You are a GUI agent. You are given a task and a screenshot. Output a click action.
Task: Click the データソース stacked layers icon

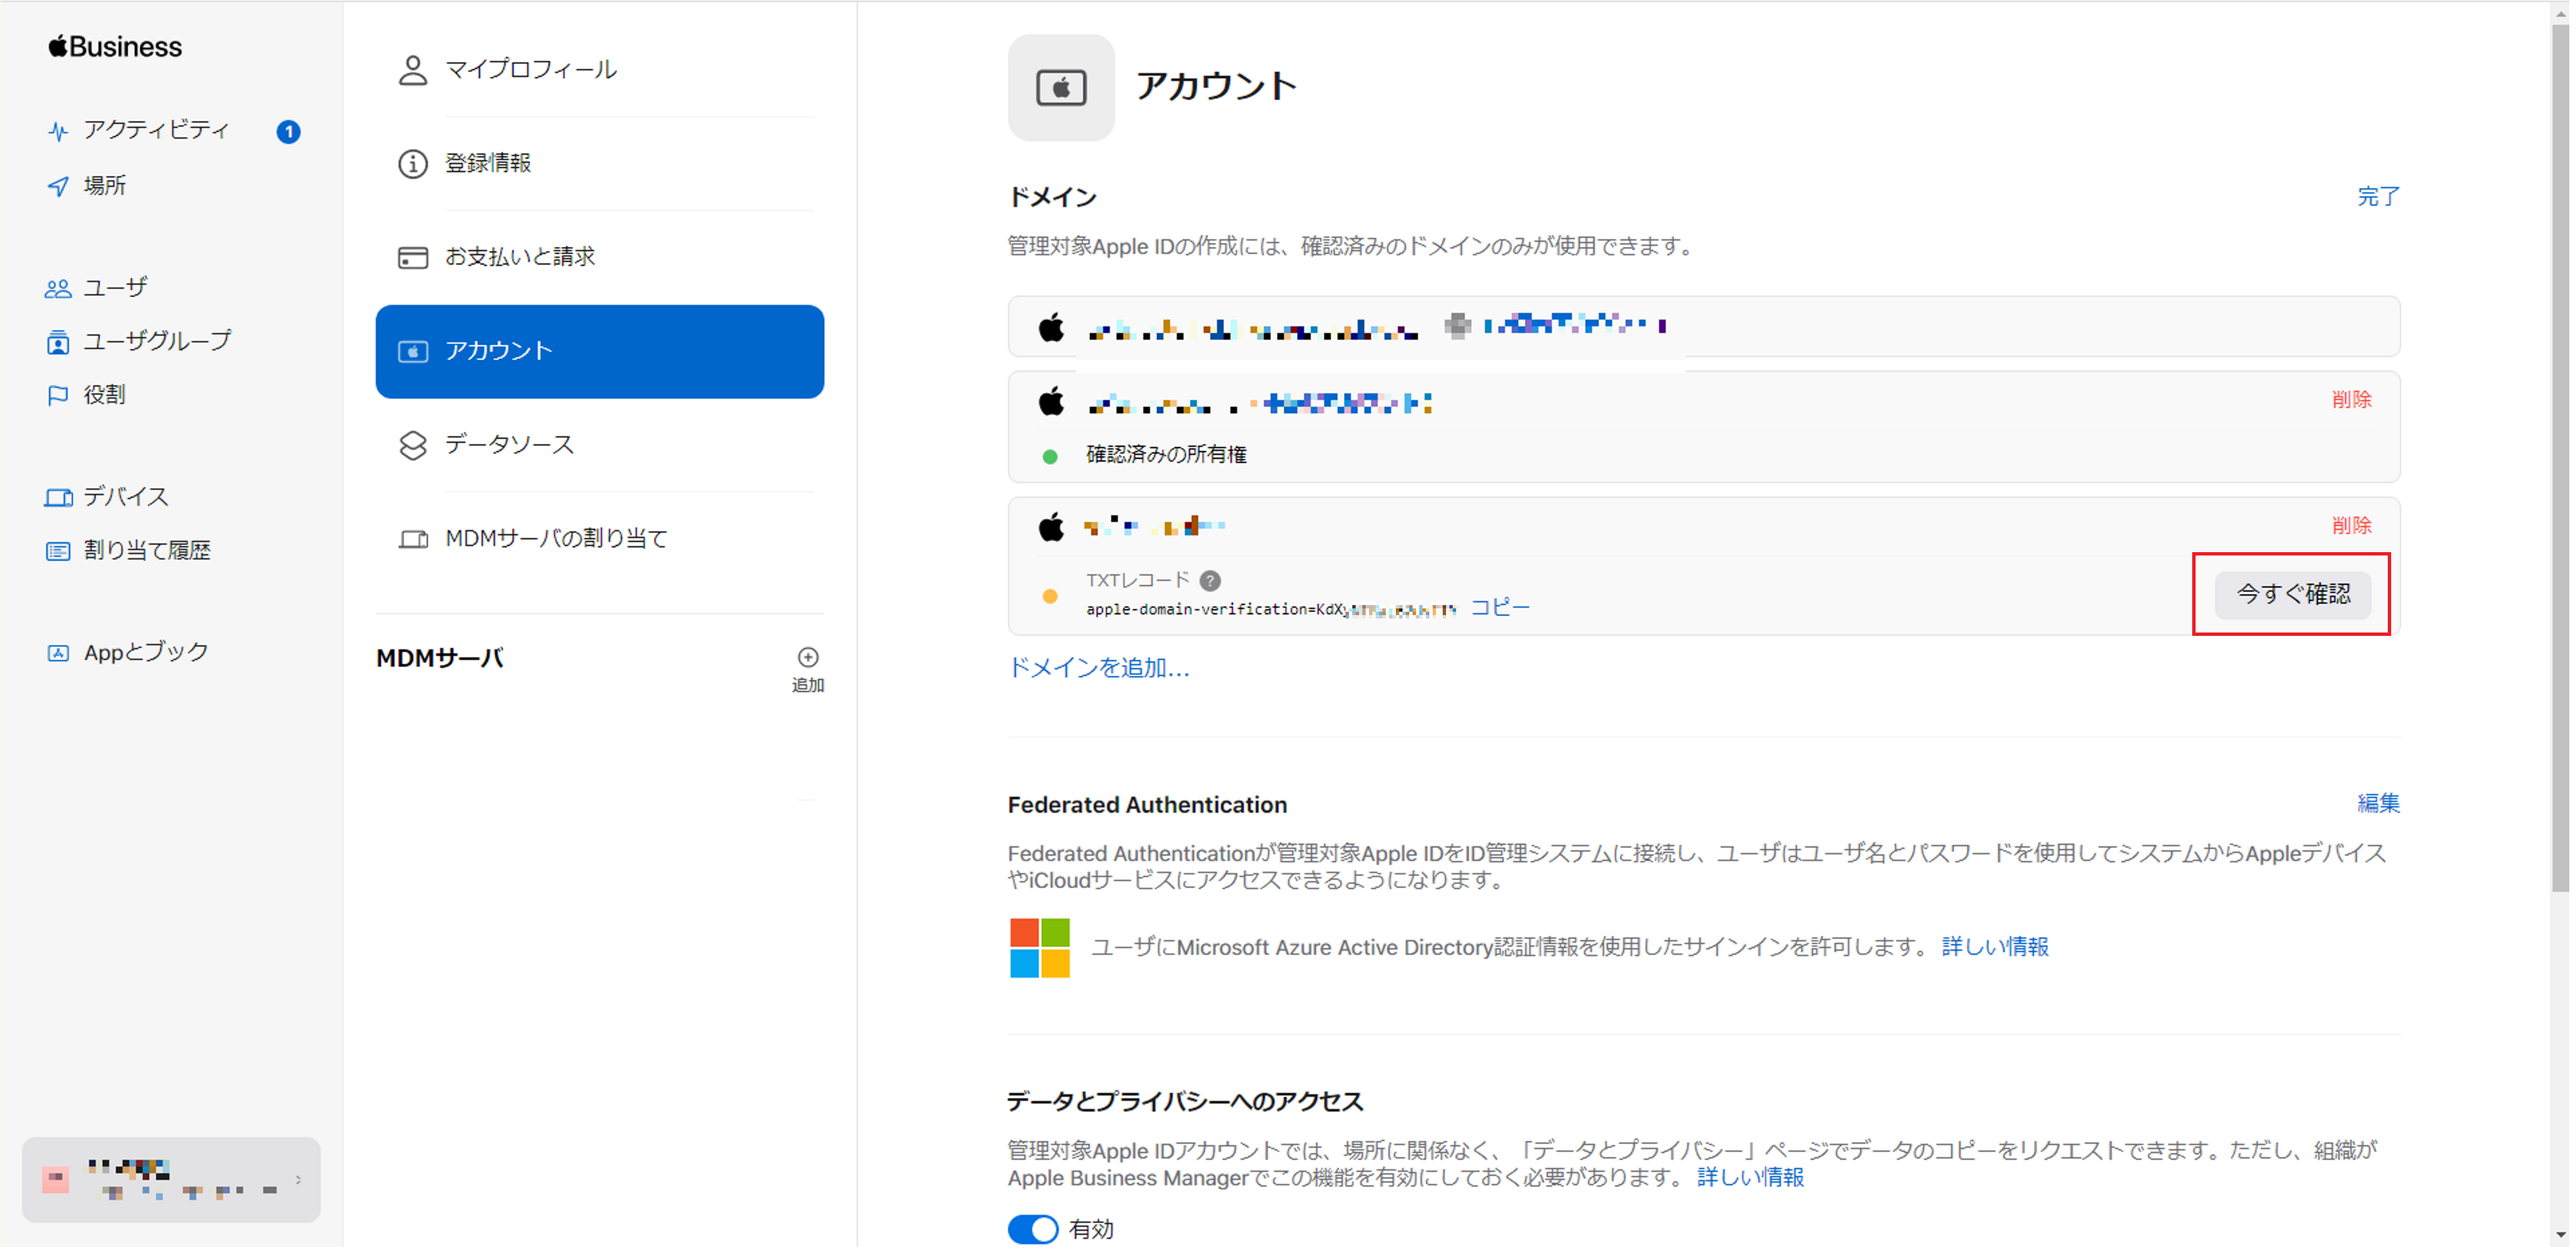coord(413,446)
